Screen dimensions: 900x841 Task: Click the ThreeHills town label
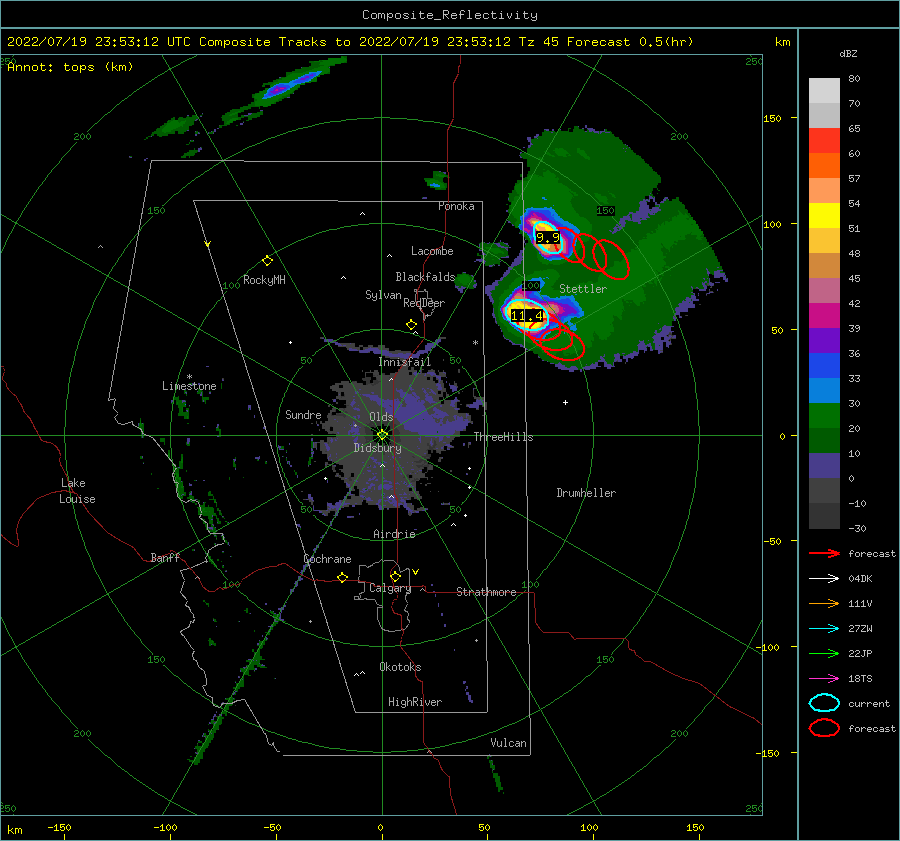pyautogui.click(x=503, y=437)
